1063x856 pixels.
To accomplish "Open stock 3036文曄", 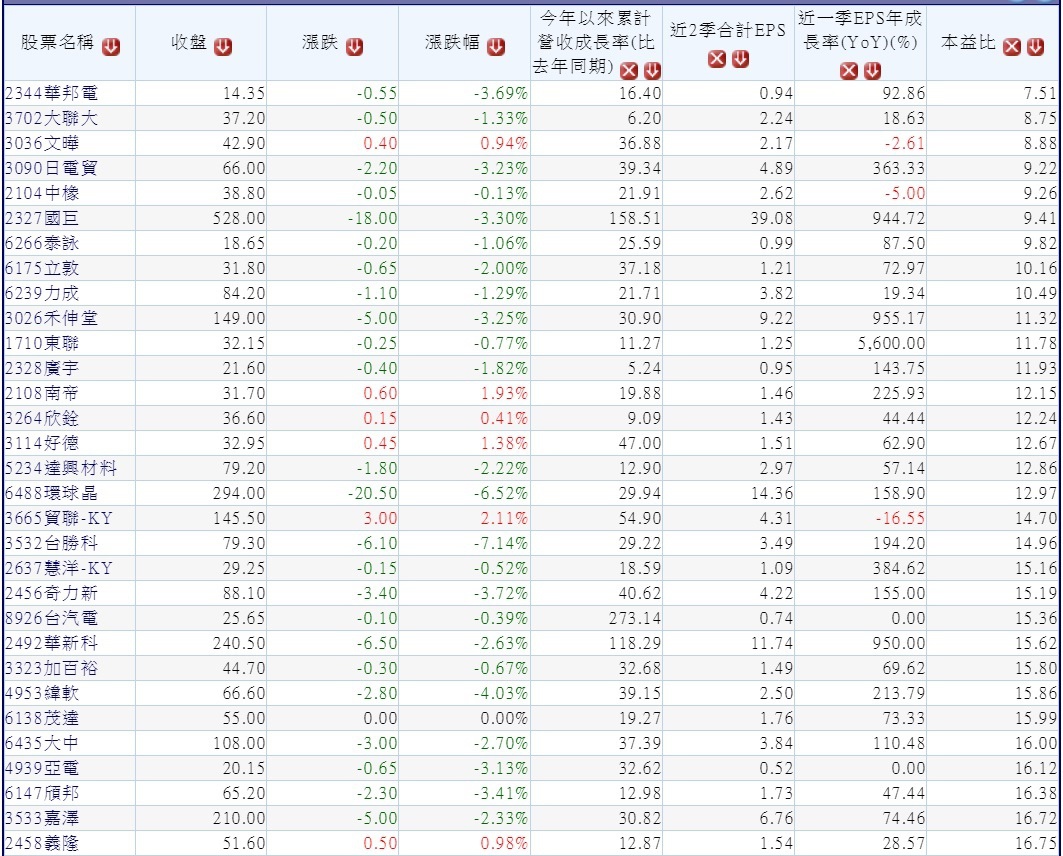I will click(42, 144).
